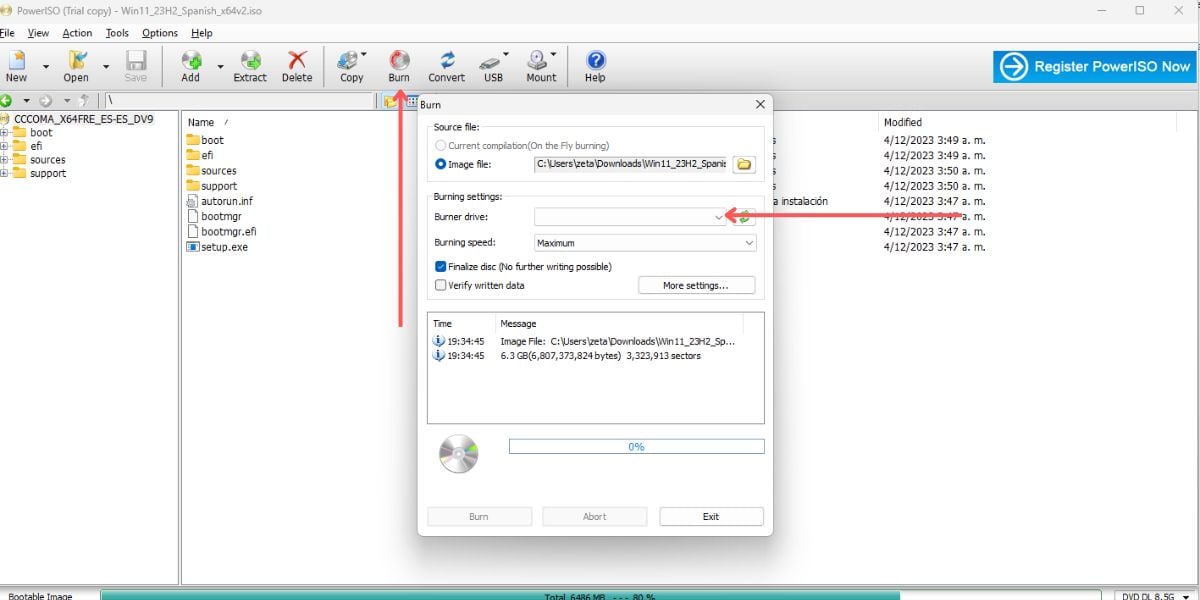Enable Verify written data checkbox
1200x600 pixels.
441,286
